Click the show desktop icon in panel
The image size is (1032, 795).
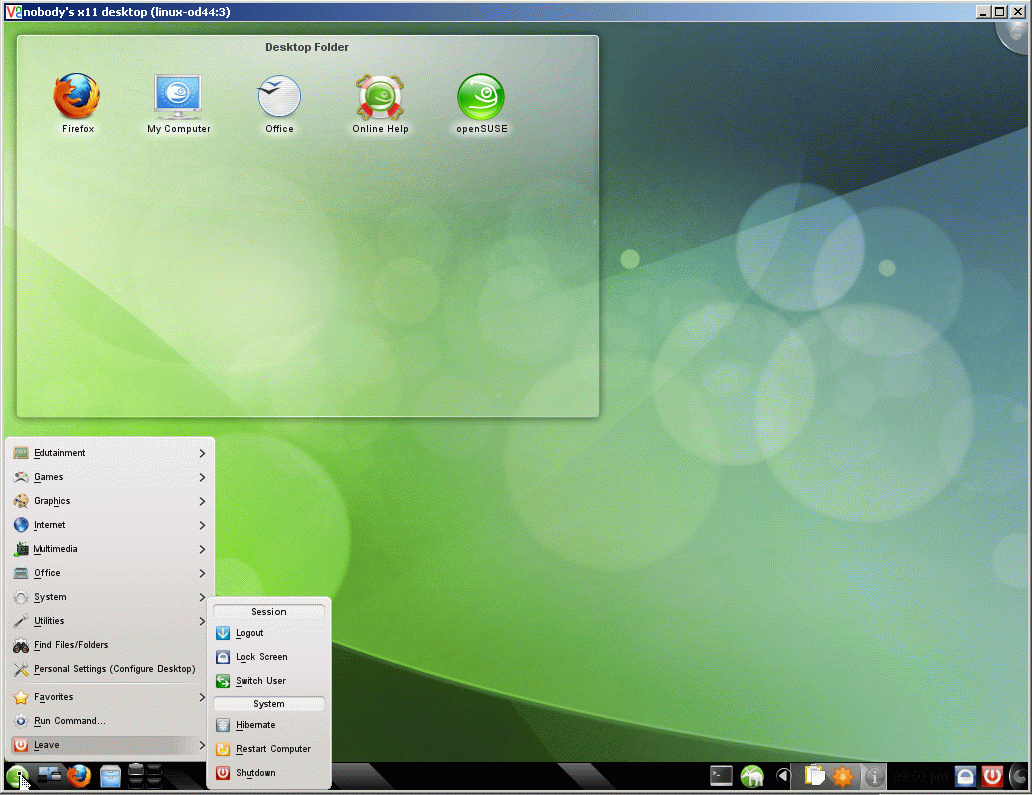49,777
